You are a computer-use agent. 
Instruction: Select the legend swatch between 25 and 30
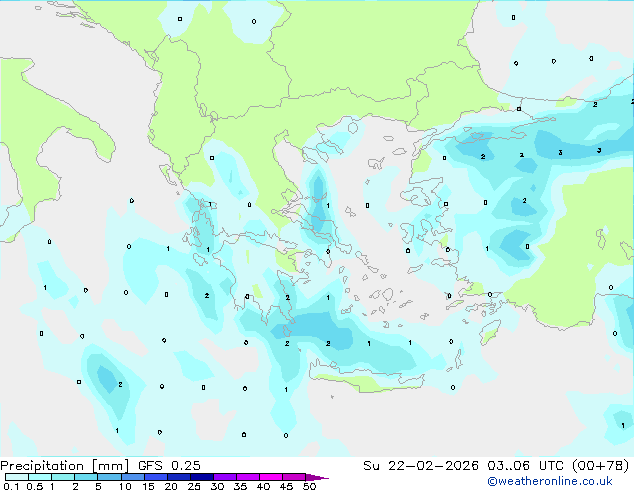tap(201, 477)
